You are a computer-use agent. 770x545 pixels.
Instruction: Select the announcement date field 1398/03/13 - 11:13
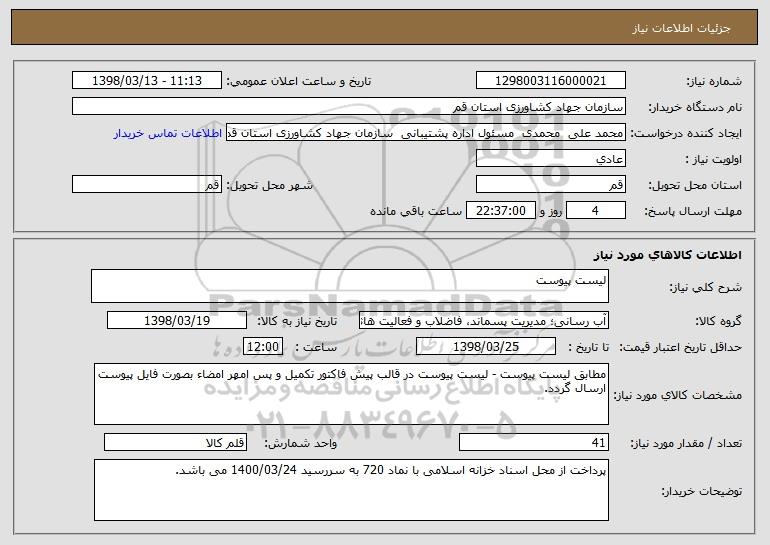coord(147,81)
